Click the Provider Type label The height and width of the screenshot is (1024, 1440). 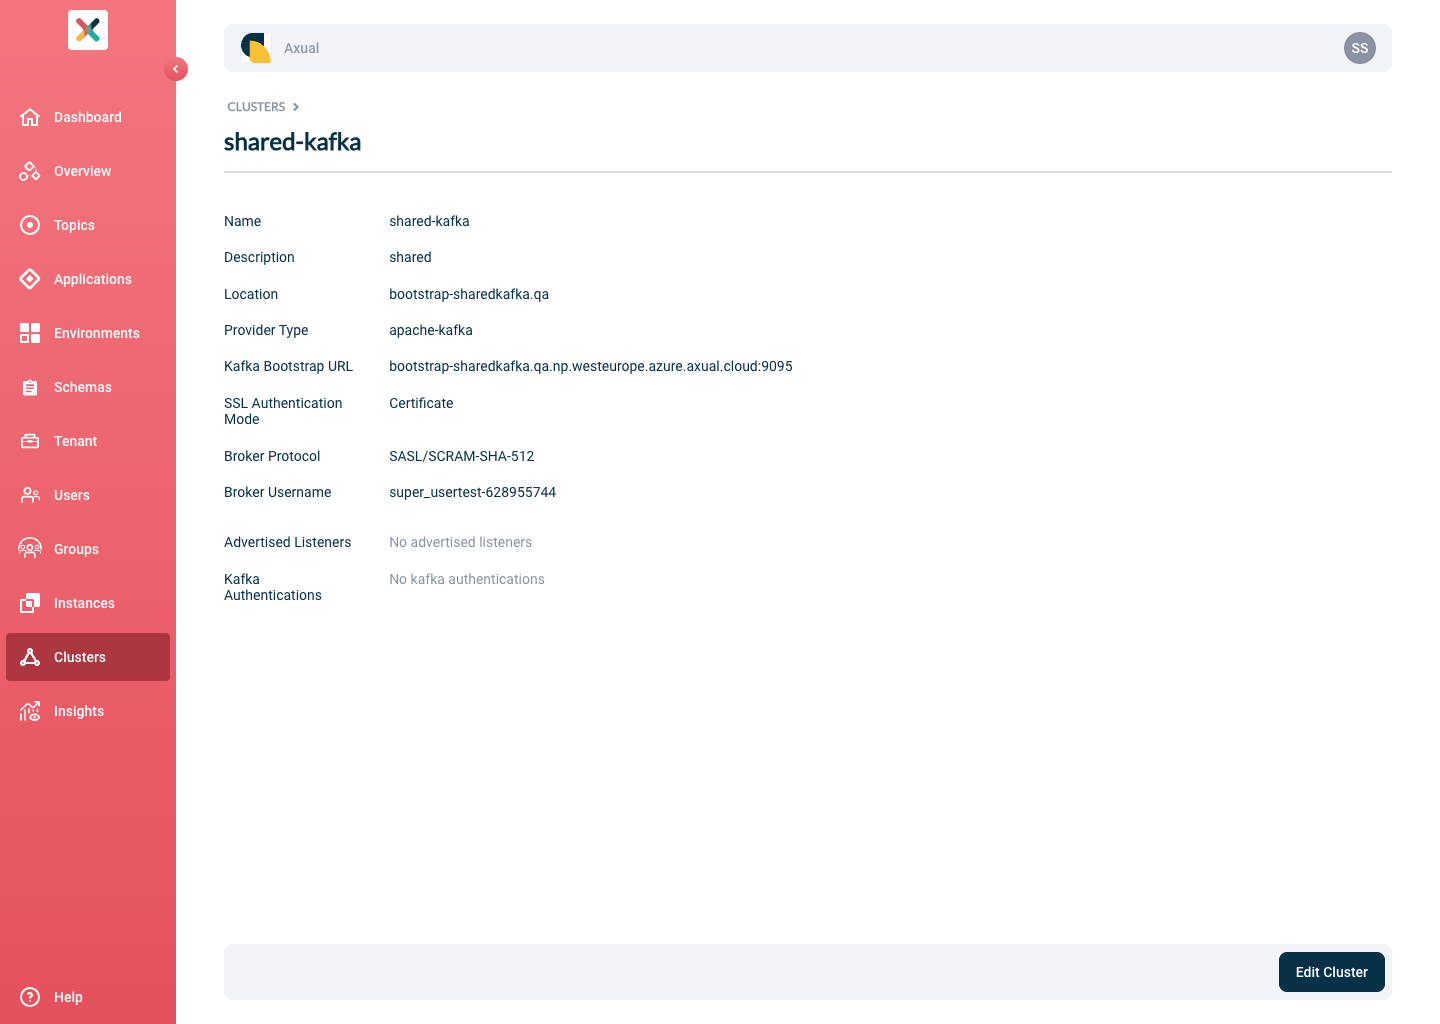[266, 330]
